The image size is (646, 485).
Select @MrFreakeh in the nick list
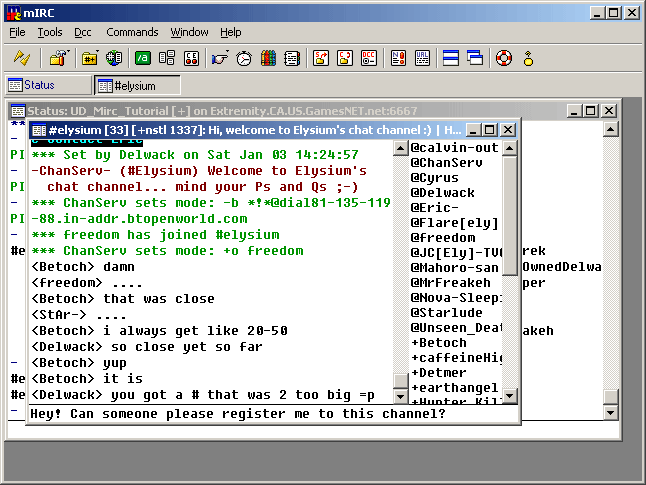[450, 282]
